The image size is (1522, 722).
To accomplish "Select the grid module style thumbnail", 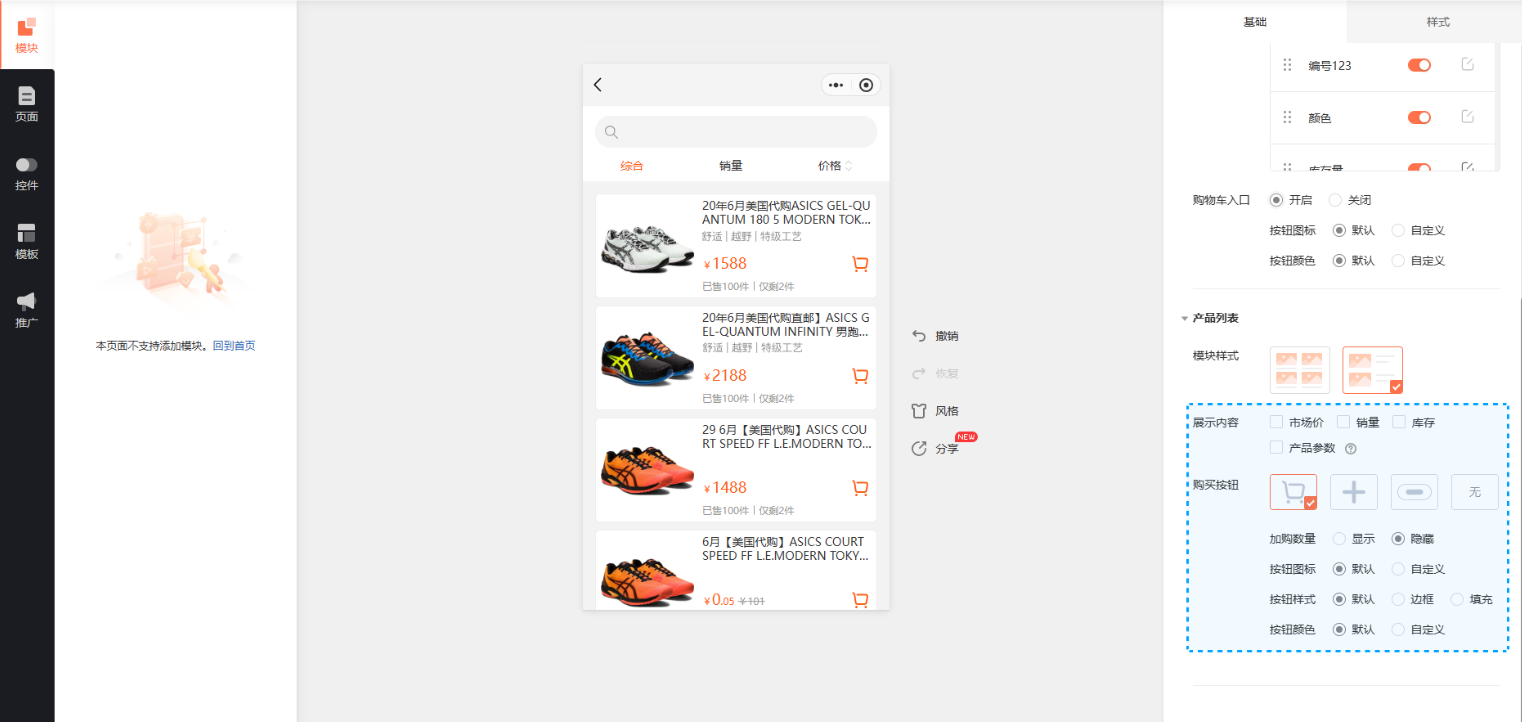I will click(x=1300, y=370).
